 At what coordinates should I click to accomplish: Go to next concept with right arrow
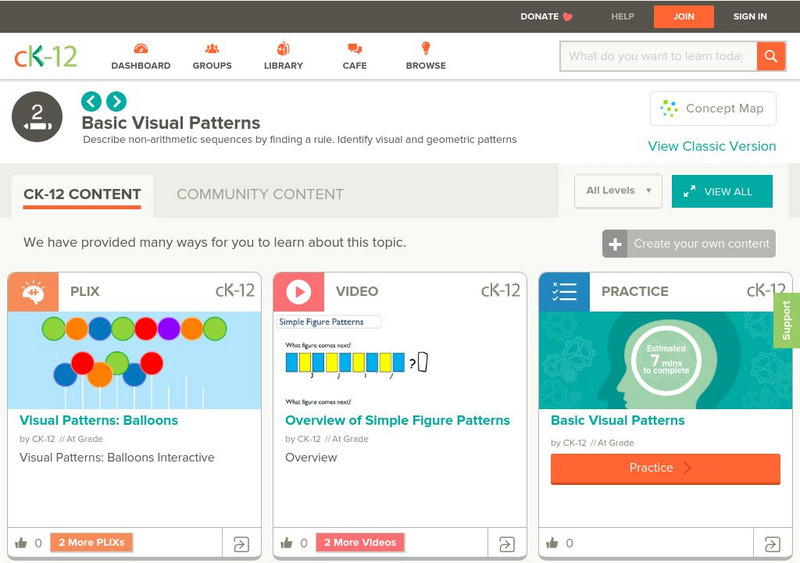(x=116, y=101)
